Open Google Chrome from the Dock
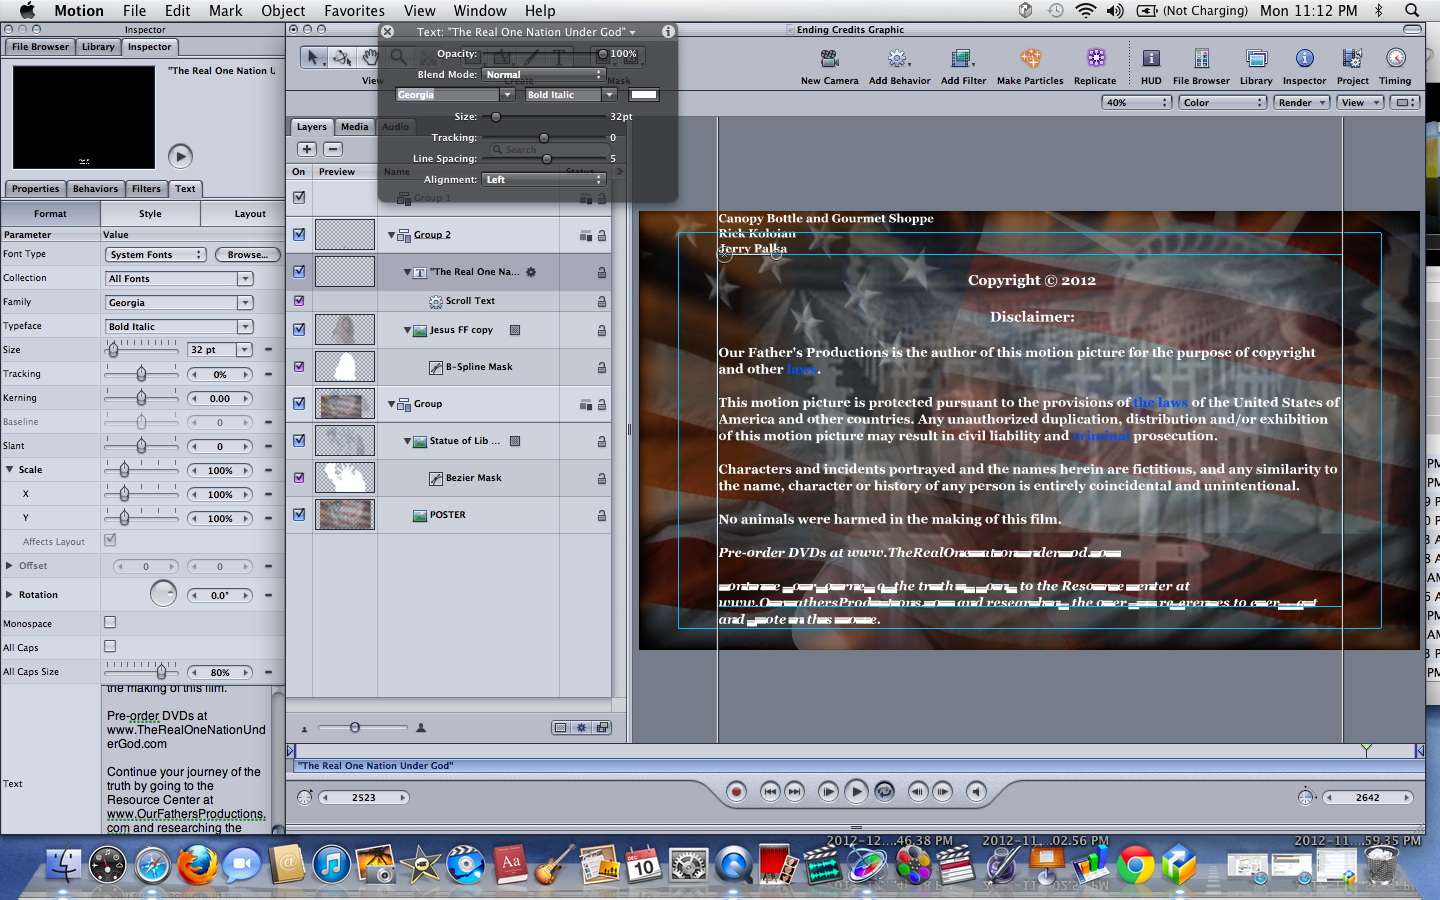The image size is (1440, 900). (x=1135, y=864)
